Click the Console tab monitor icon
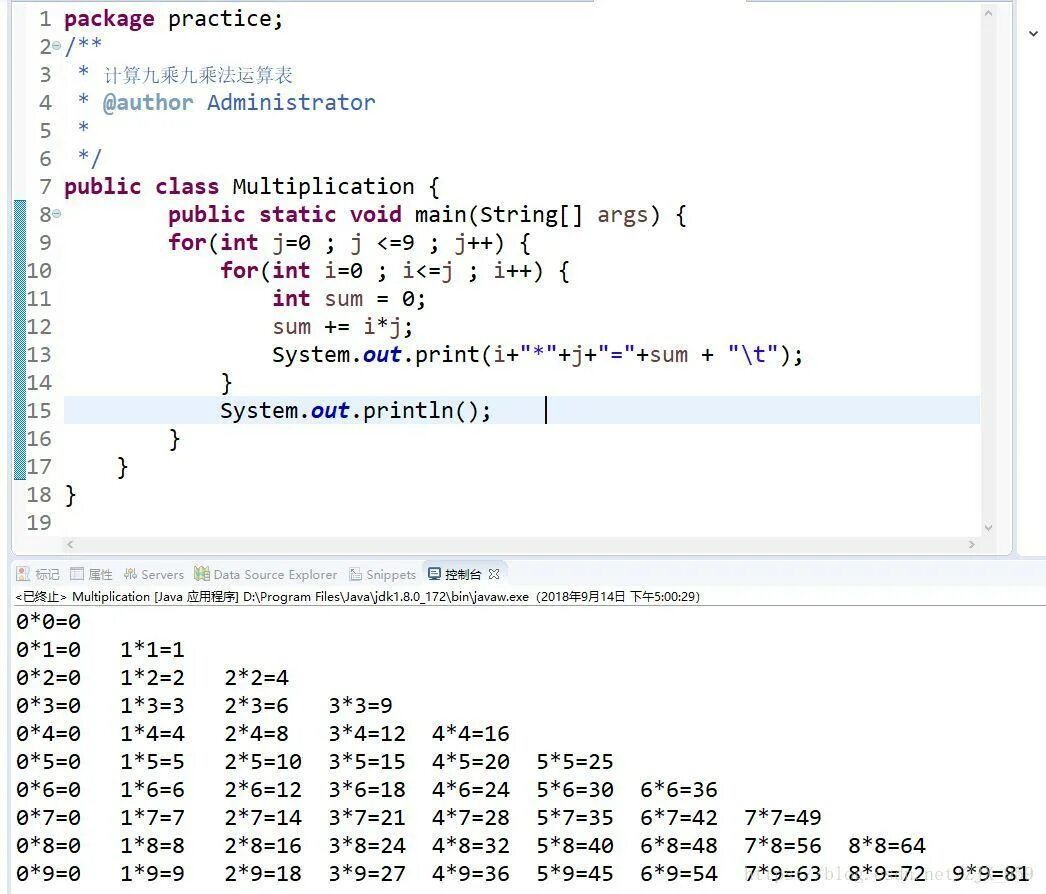The image size is (1046, 894). (x=434, y=574)
